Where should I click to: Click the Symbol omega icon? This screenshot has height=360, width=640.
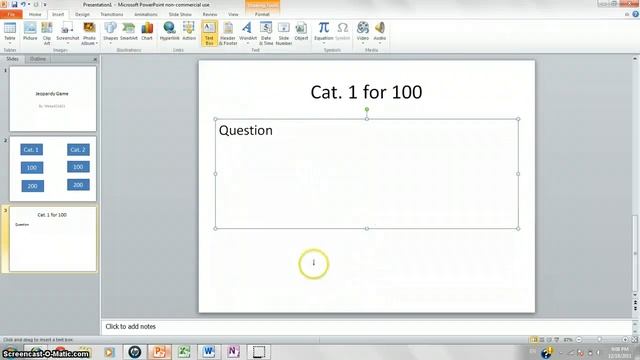342,28
